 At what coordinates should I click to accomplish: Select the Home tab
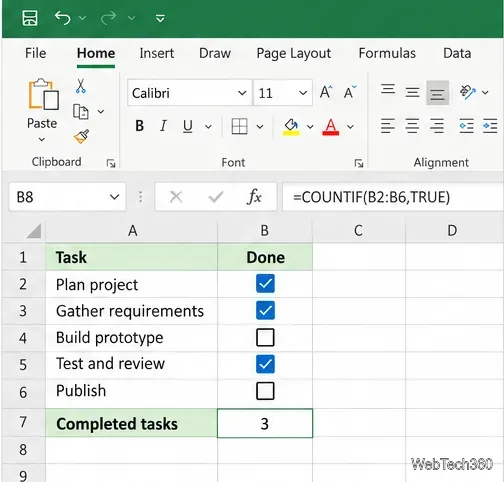(x=96, y=53)
